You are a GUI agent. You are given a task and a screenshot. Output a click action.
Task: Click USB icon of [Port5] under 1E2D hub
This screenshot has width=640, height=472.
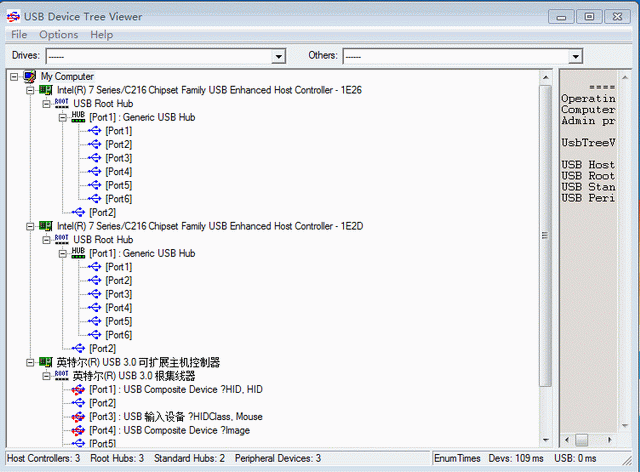pos(94,321)
